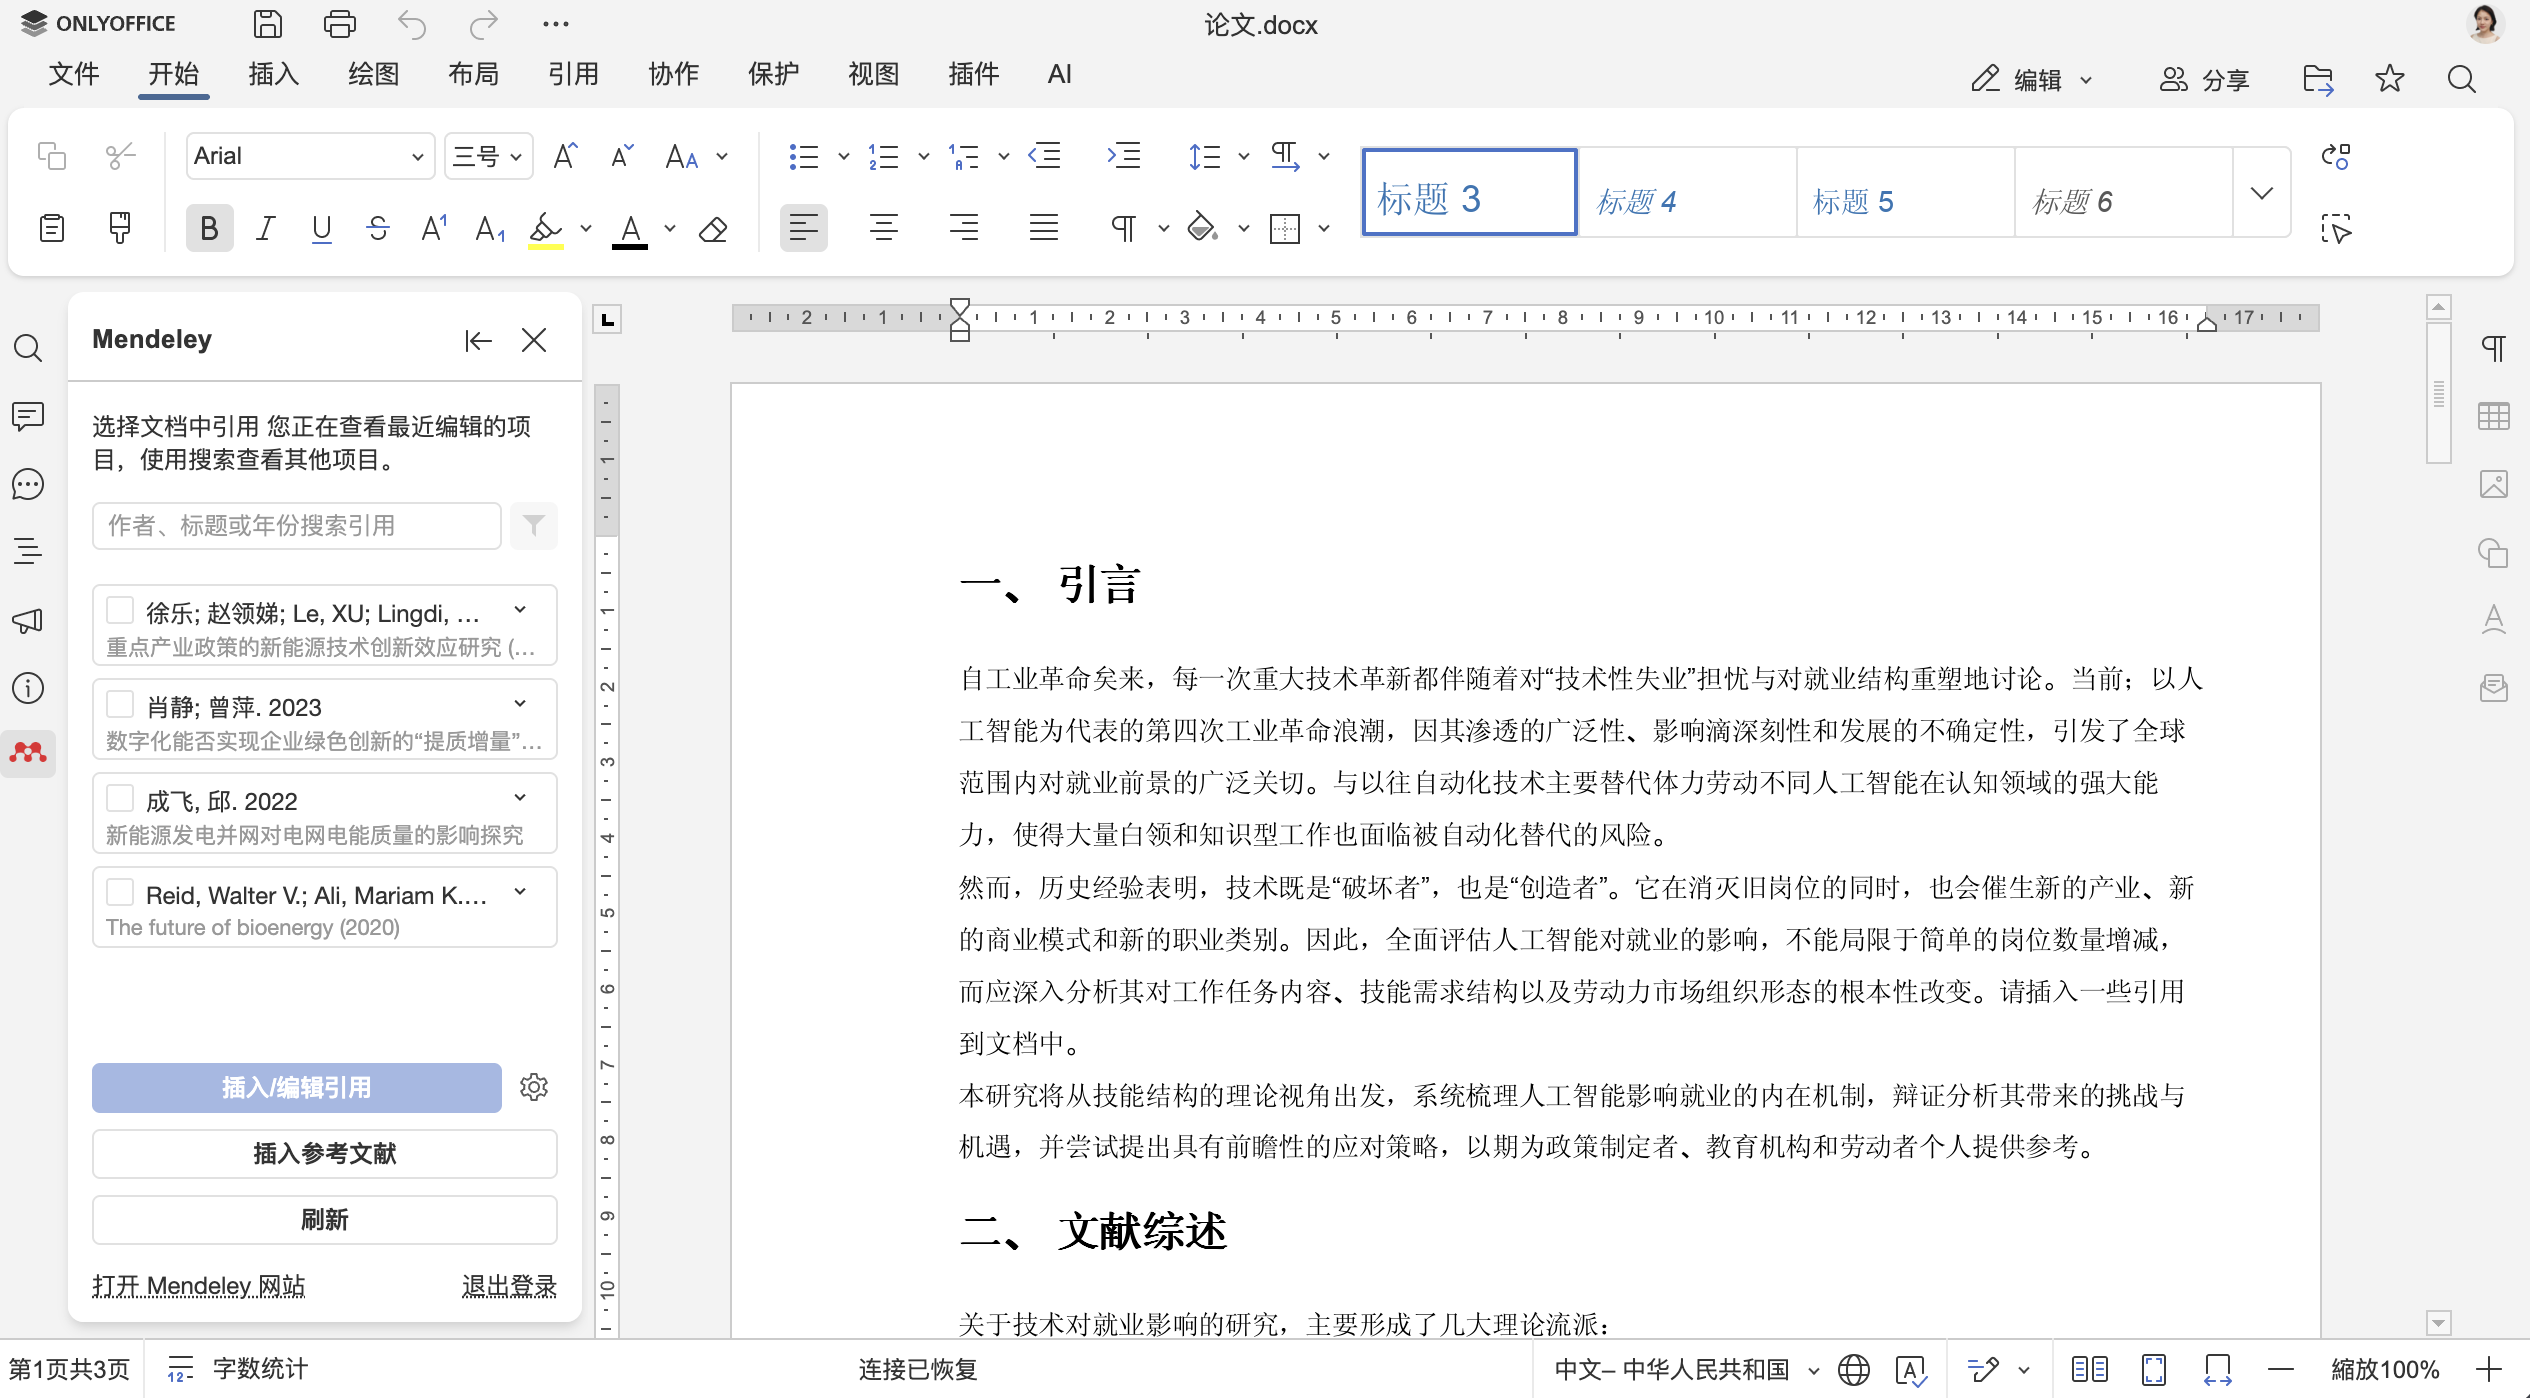The width and height of the screenshot is (2530, 1398).
Task: Switch to the 插件 tab
Action: click(x=974, y=74)
